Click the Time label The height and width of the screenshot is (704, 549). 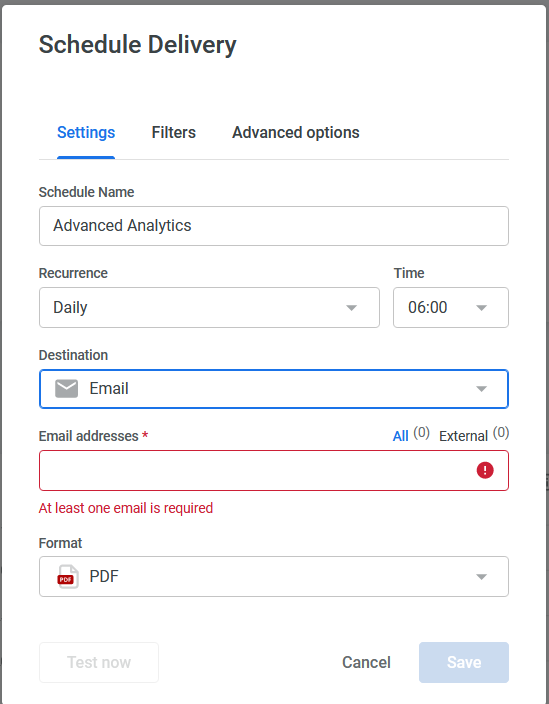coord(409,273)
